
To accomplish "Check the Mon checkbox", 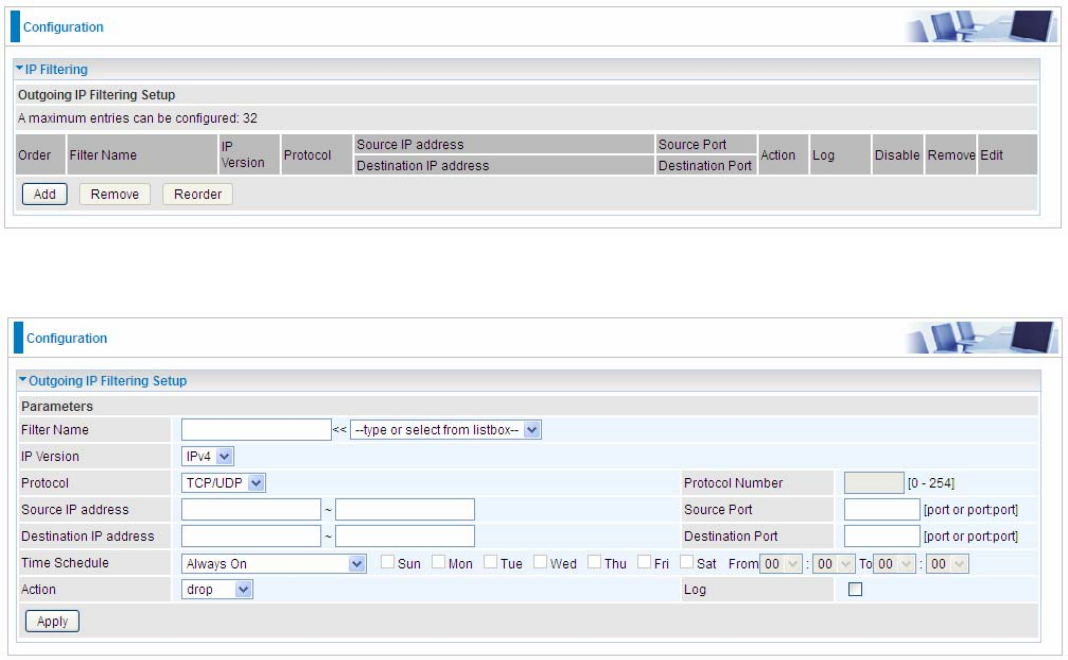I will tap(439, 562).
